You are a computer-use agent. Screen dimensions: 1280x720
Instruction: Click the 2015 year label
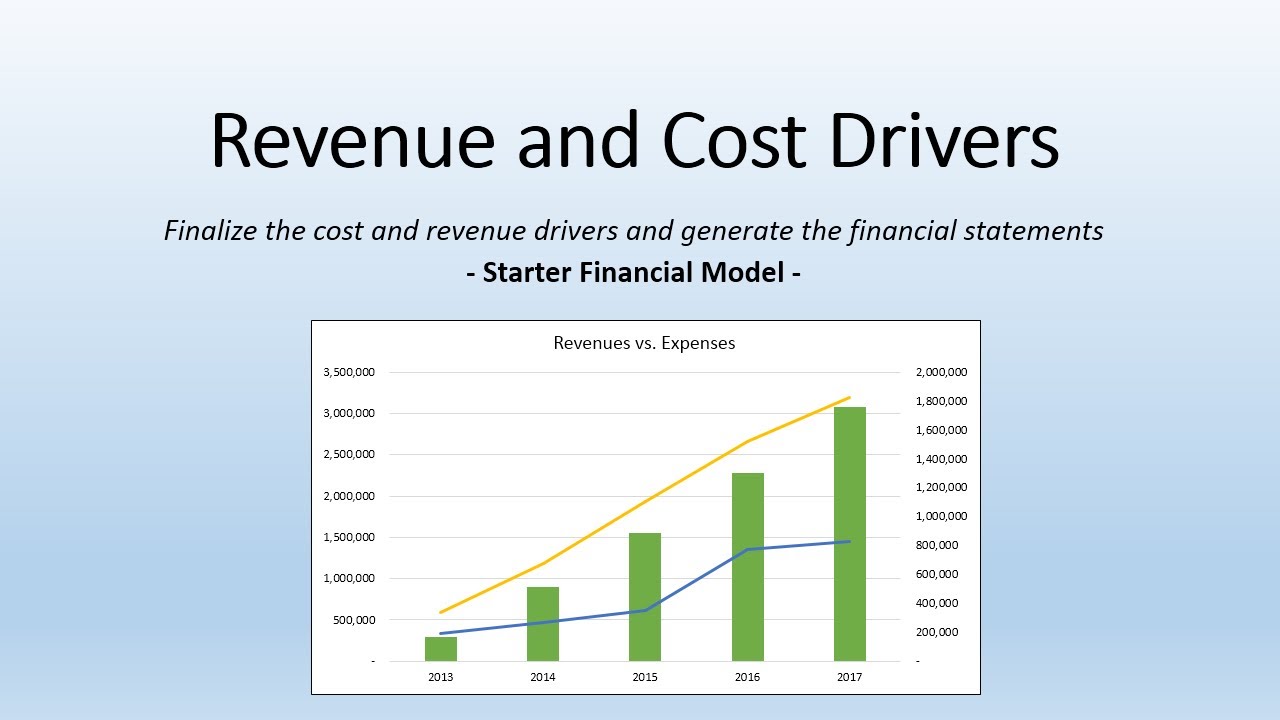(645, 677)
